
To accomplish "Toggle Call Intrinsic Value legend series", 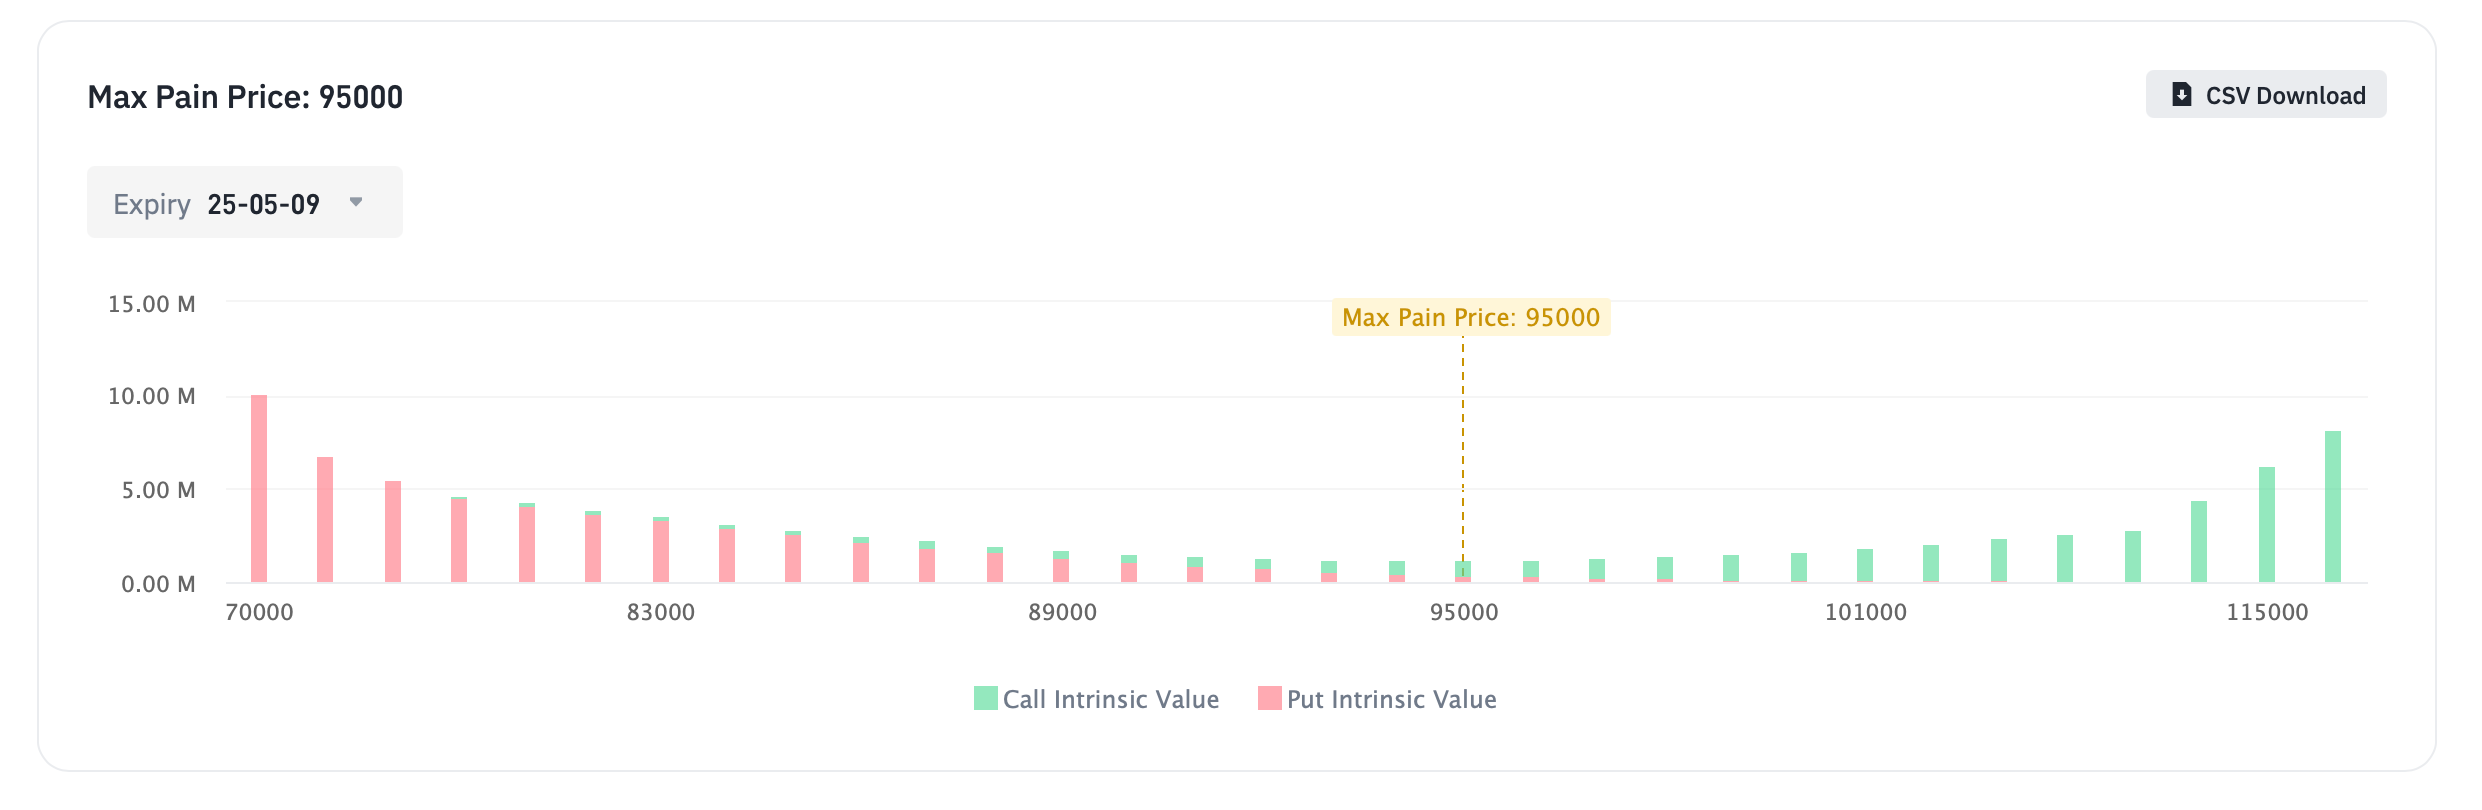I will [x=1097, y=699].
